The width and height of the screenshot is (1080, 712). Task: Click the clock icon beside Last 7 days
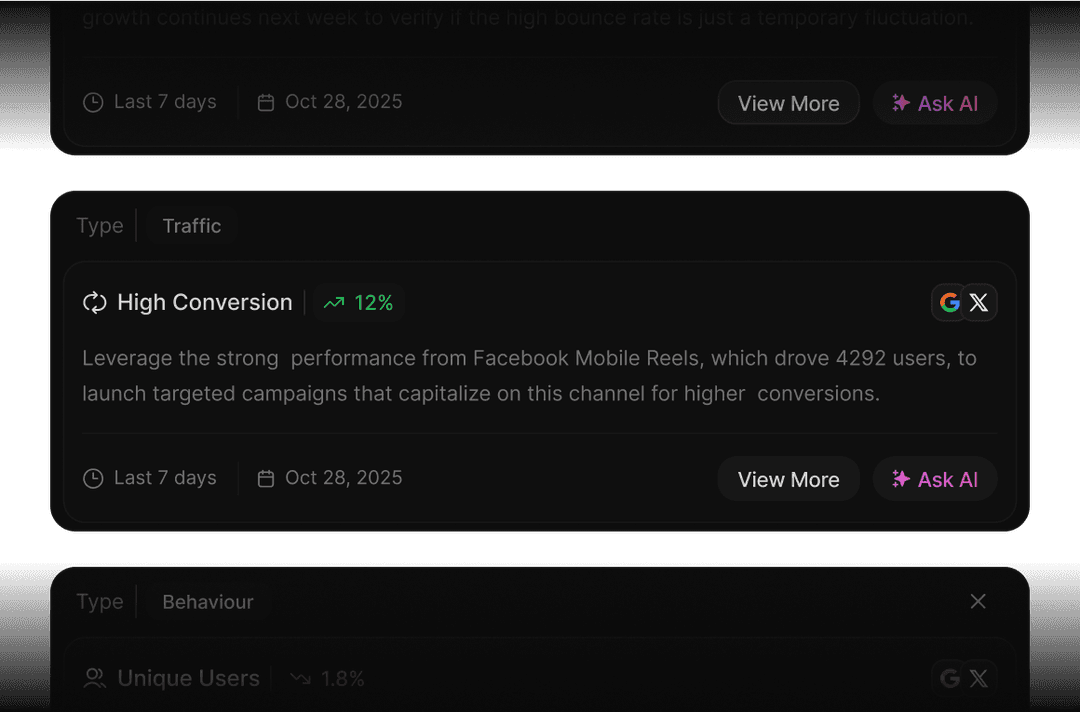click(x=93, y=478)
